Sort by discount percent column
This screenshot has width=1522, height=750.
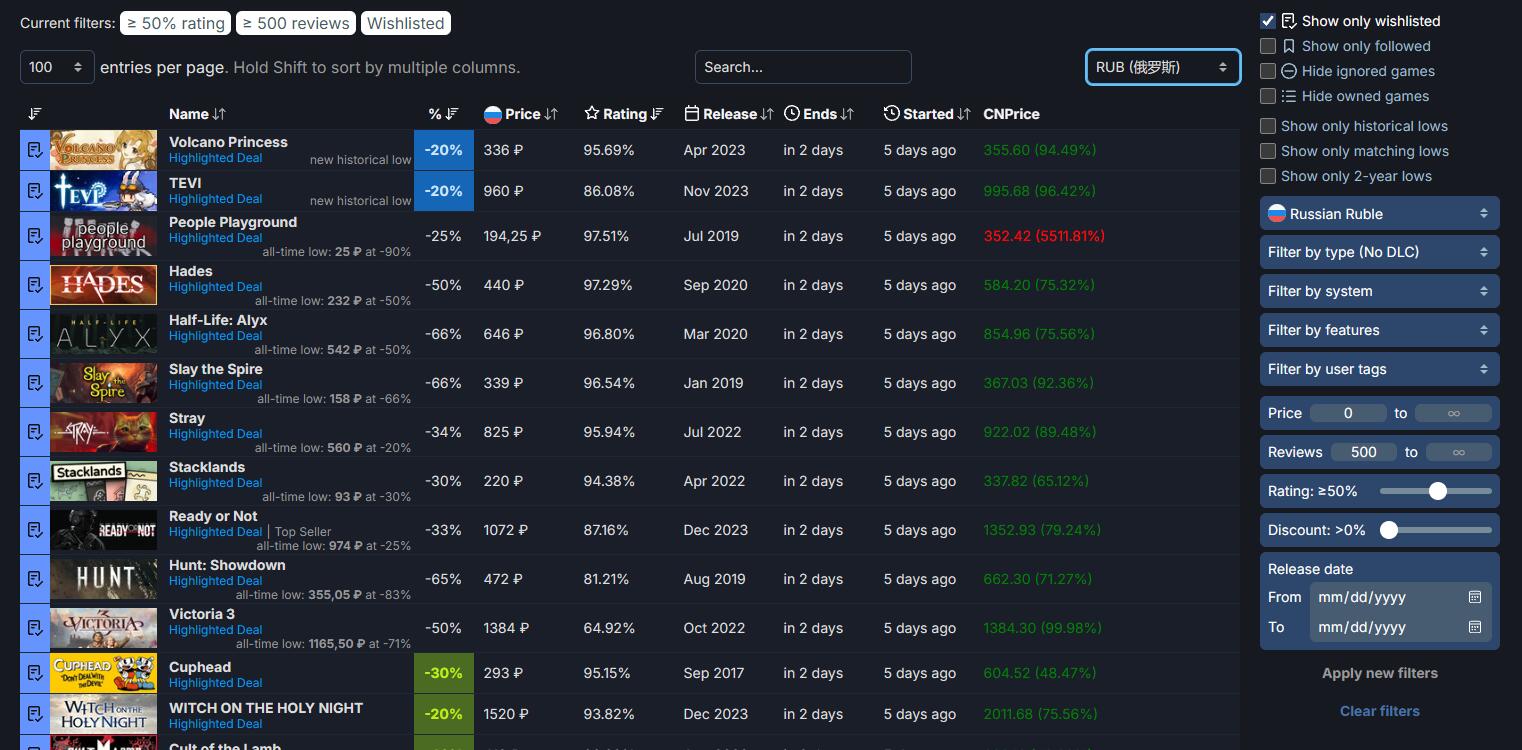pos(443,114)
